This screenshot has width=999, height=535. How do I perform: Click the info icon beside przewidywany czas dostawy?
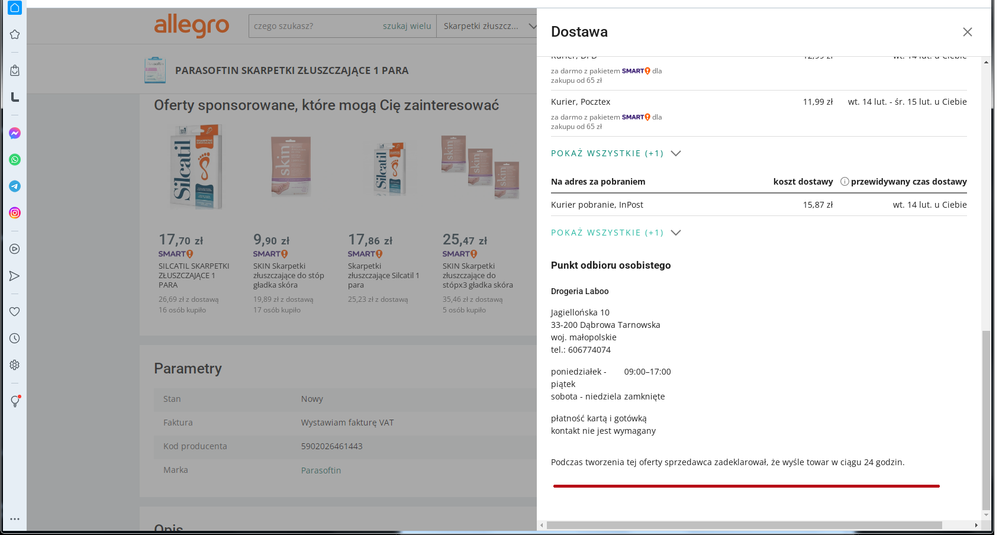click(845, 182)
